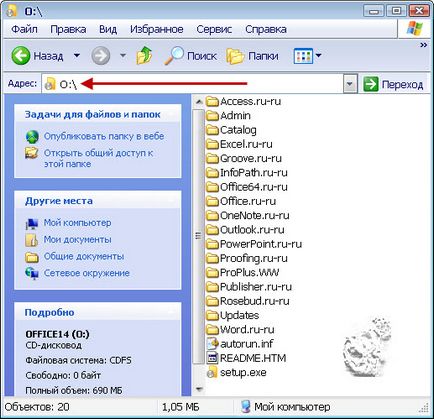Open Мои документы sidebar link

coord(78,239)
